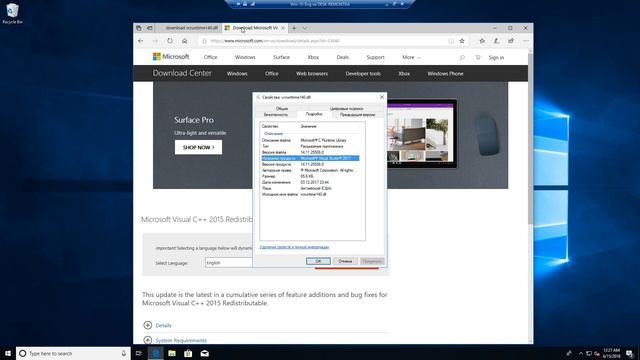Click Office in Download Center bar

click(271, 74)
